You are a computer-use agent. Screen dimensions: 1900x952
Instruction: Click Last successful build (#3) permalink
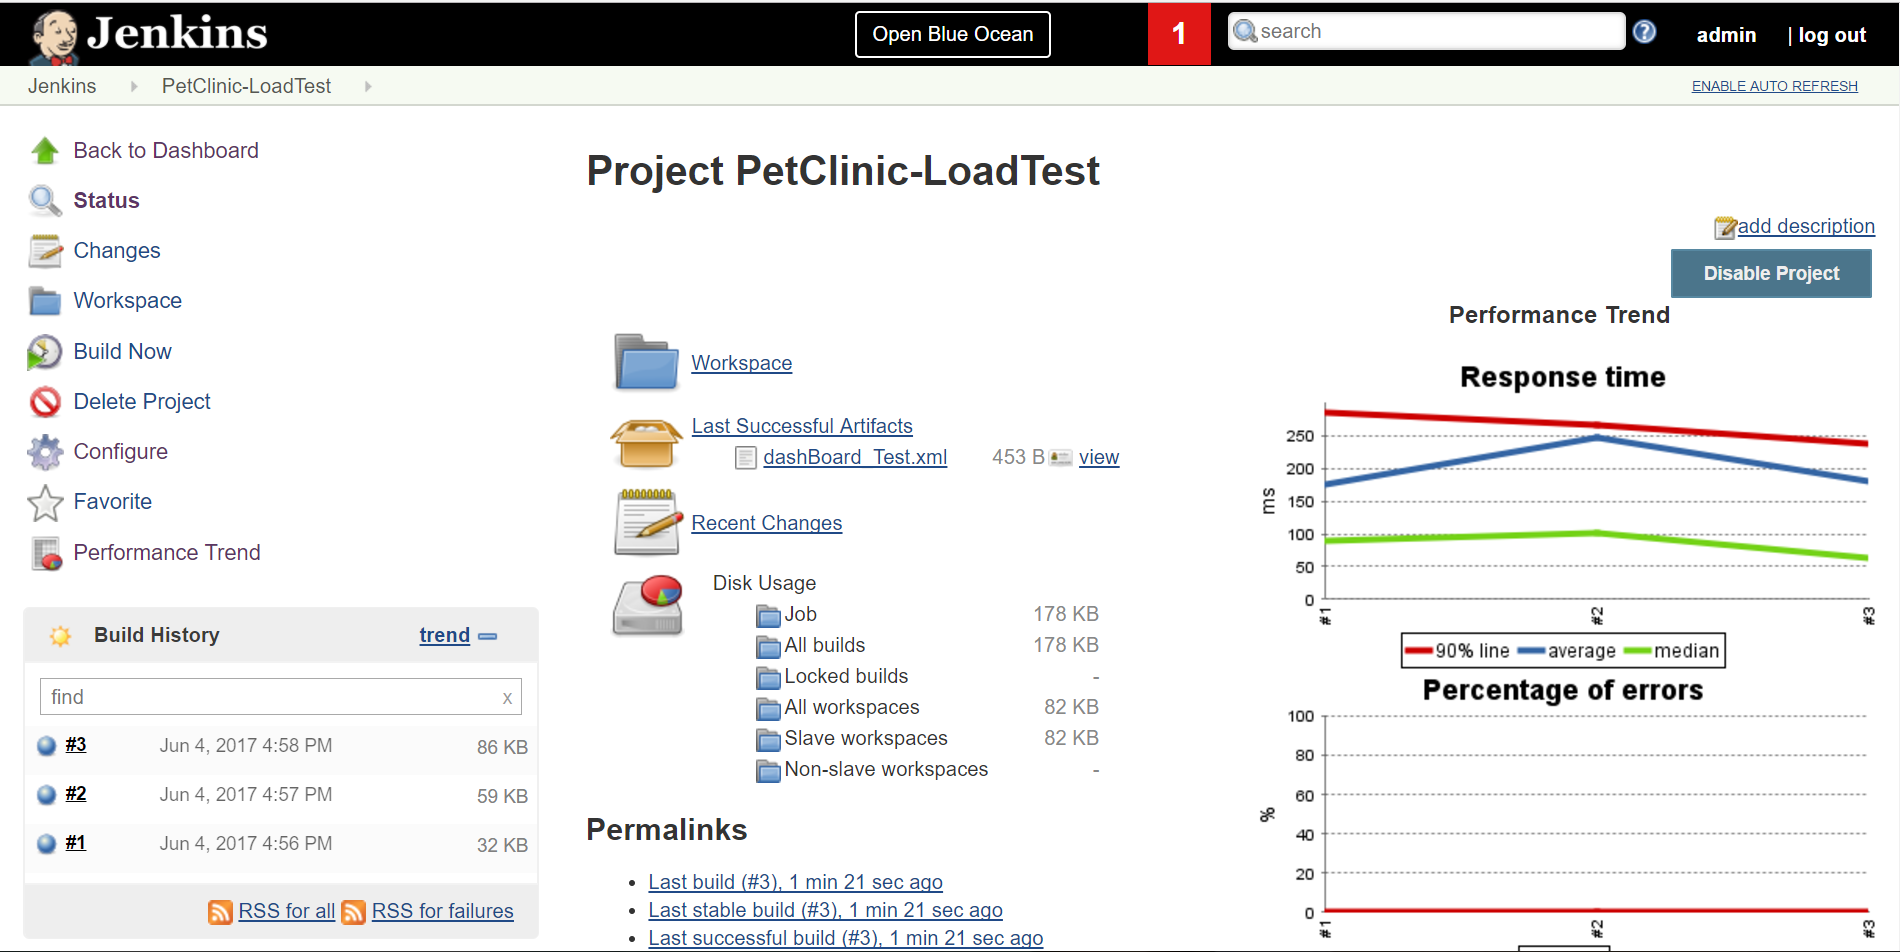coord(846,939)
